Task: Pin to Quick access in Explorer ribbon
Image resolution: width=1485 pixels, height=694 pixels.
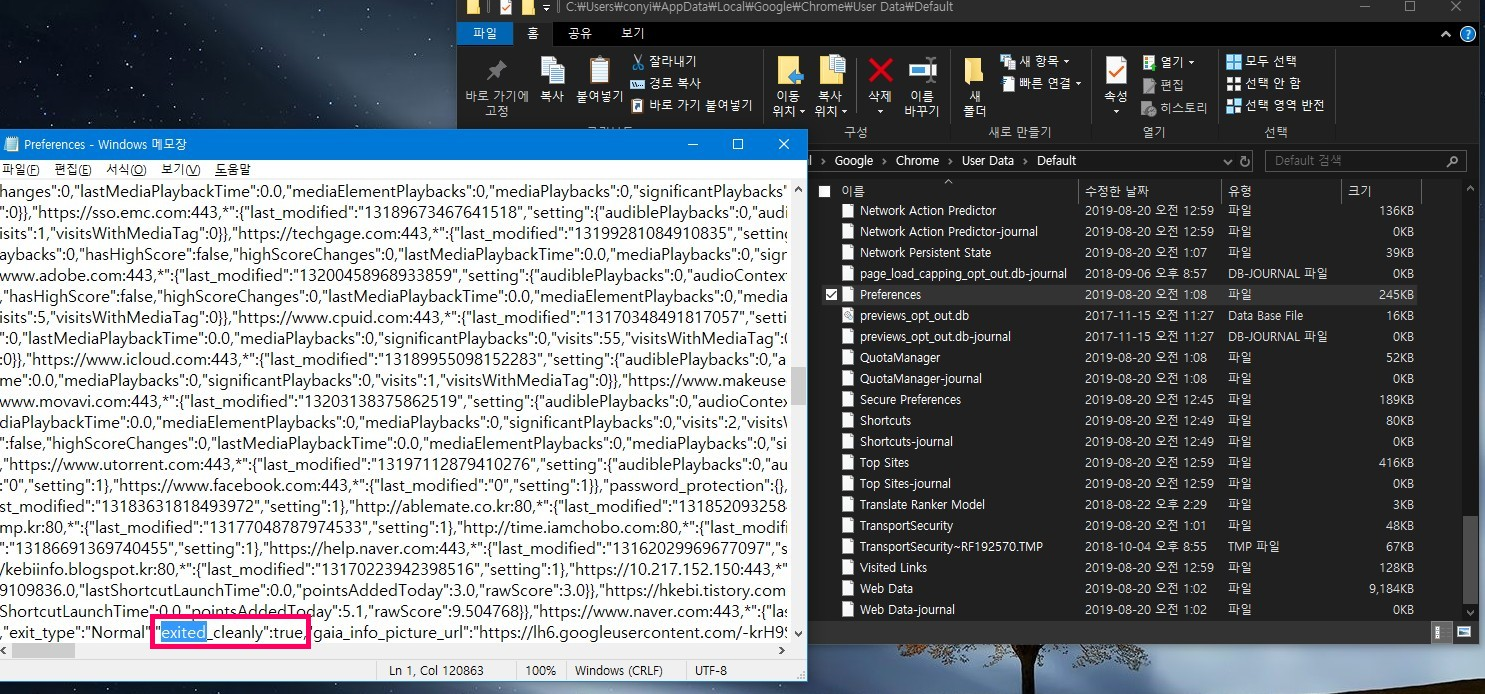Action: 496,88
